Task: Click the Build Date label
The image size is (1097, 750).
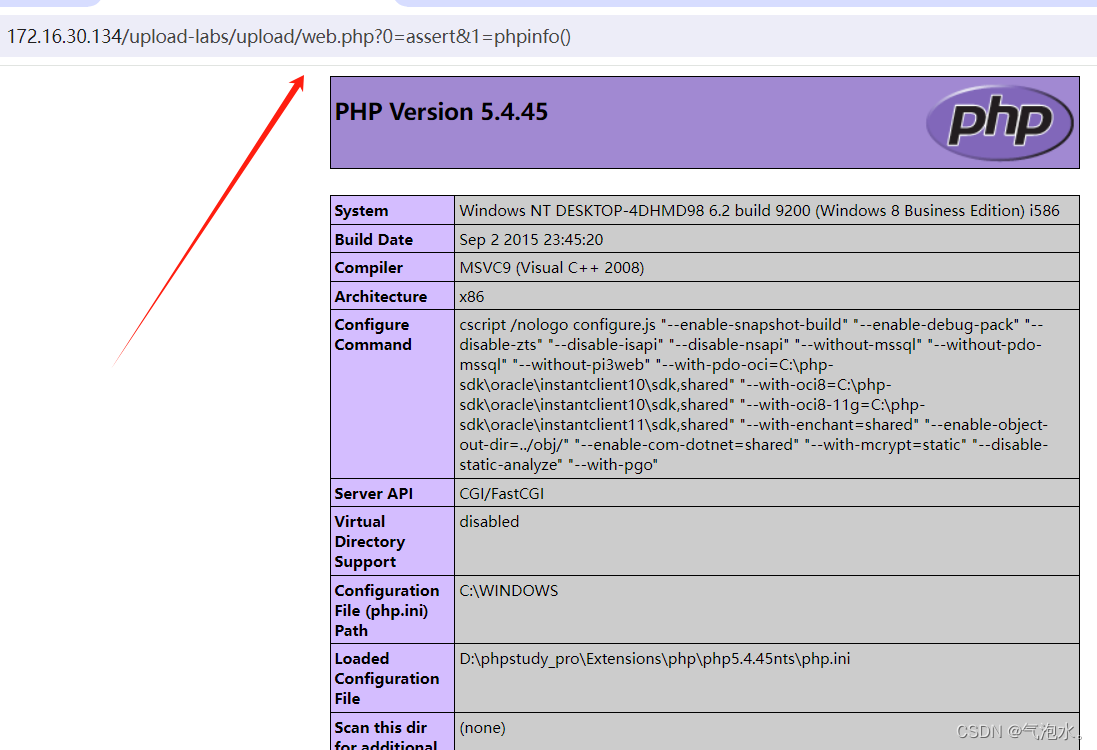Action: 374,239
